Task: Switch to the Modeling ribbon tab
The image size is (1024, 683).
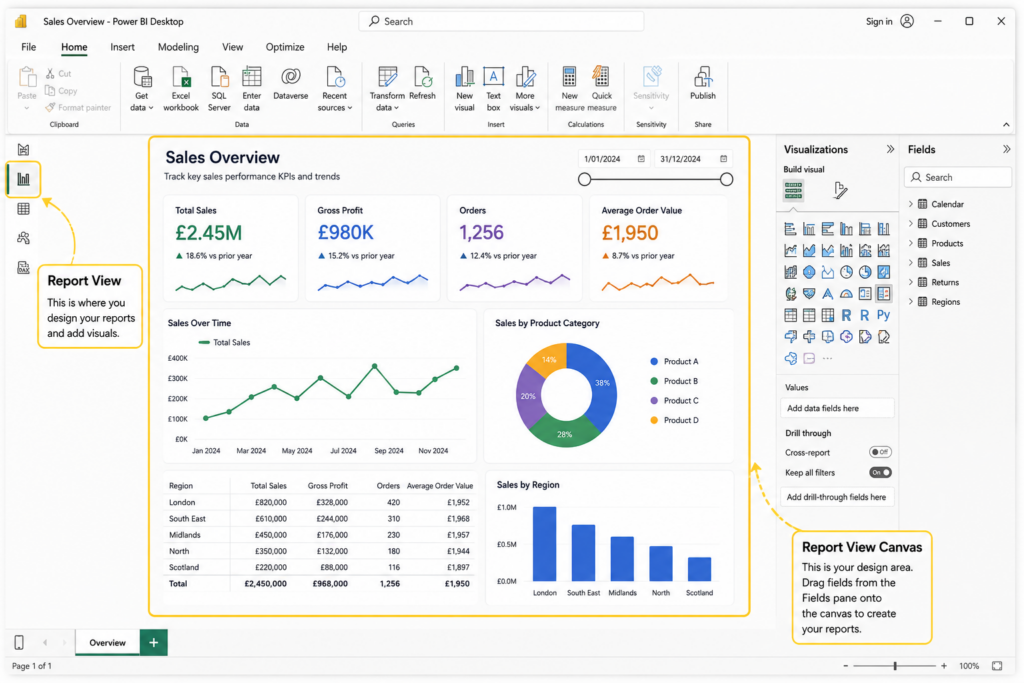Action: coord(178,47)
